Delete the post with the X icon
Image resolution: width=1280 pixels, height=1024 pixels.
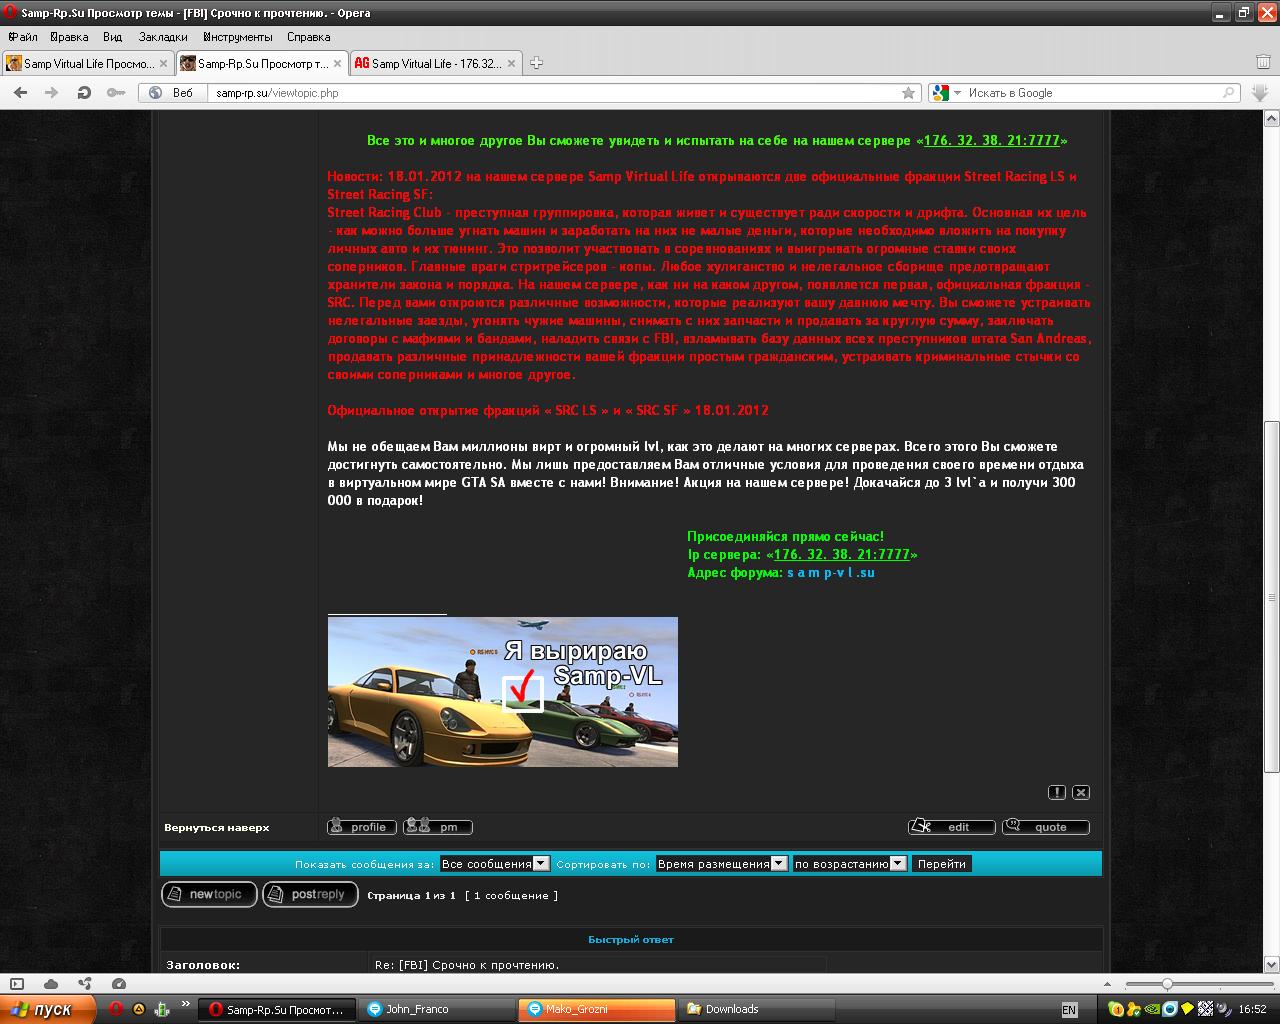[1081, 792]
